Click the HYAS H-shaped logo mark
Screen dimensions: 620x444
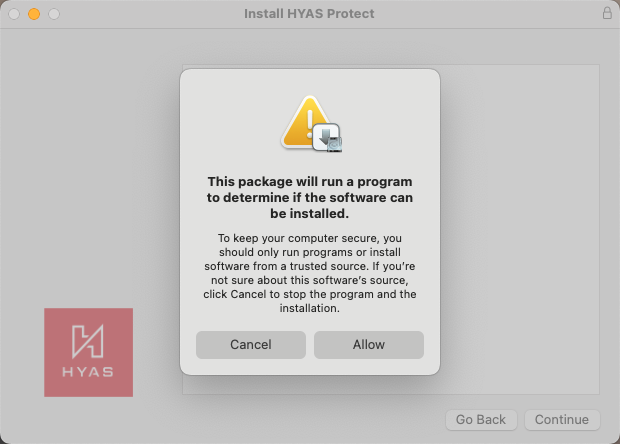pos(88,341)
